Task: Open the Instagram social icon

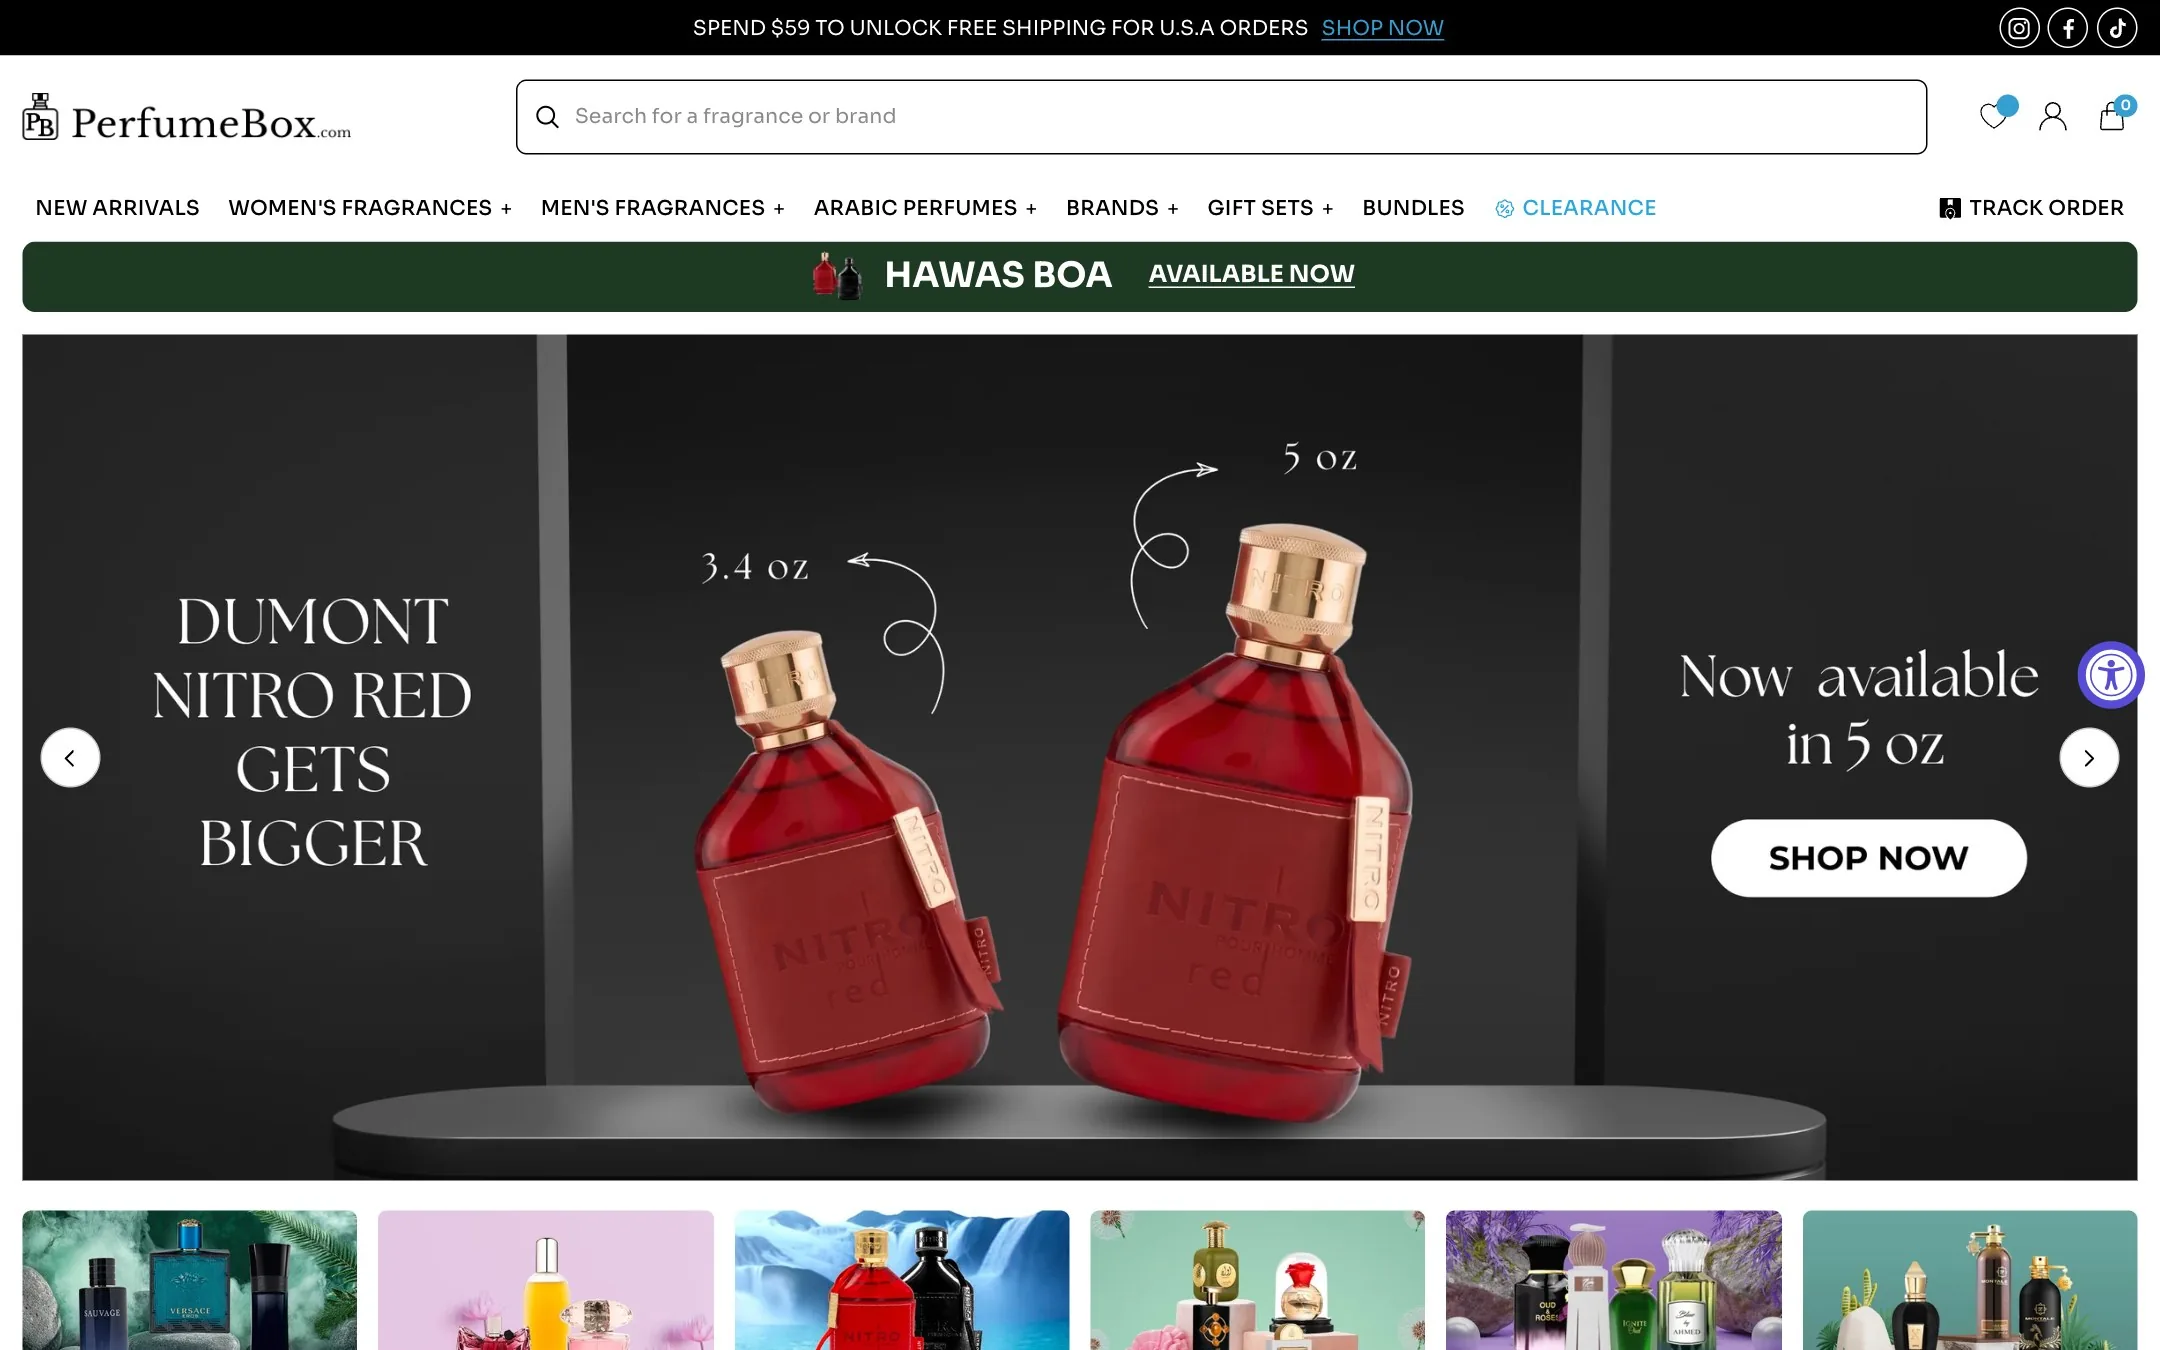Action: click(2018, 28)
